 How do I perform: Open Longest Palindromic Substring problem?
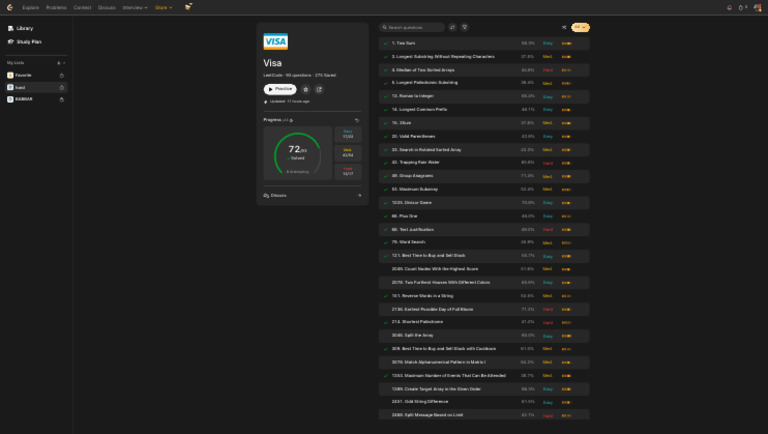[x=425, y=83]
